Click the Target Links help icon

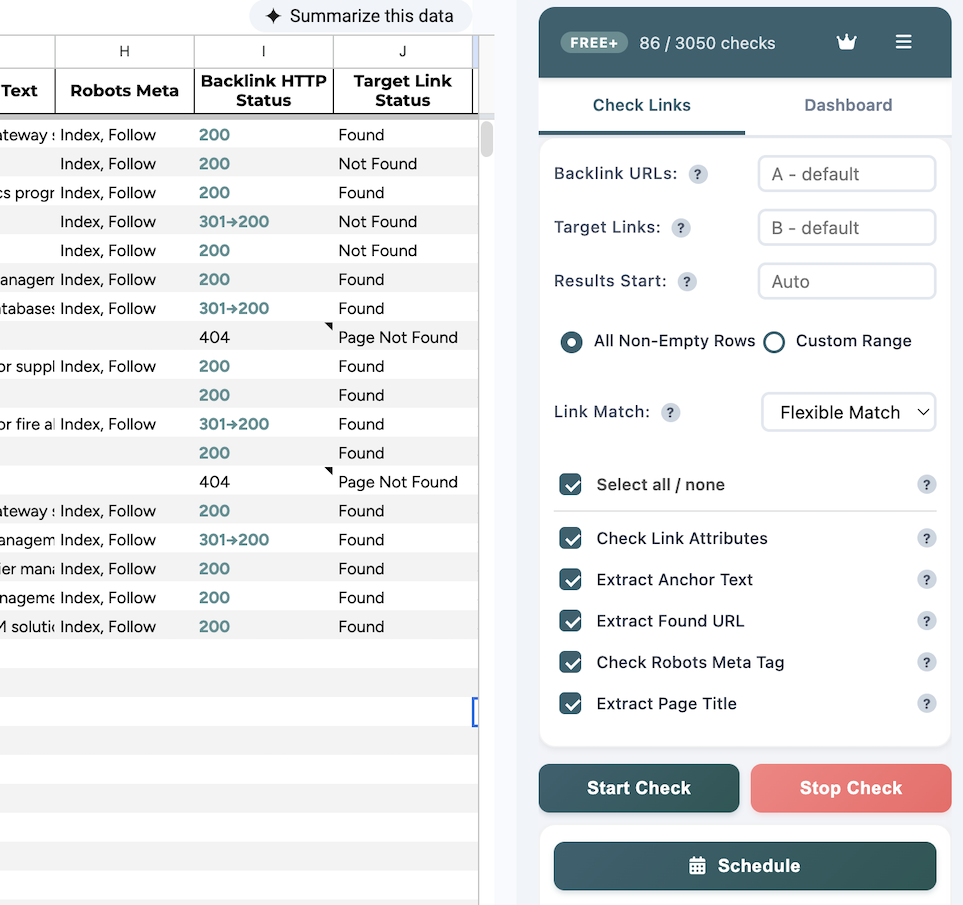680,228
